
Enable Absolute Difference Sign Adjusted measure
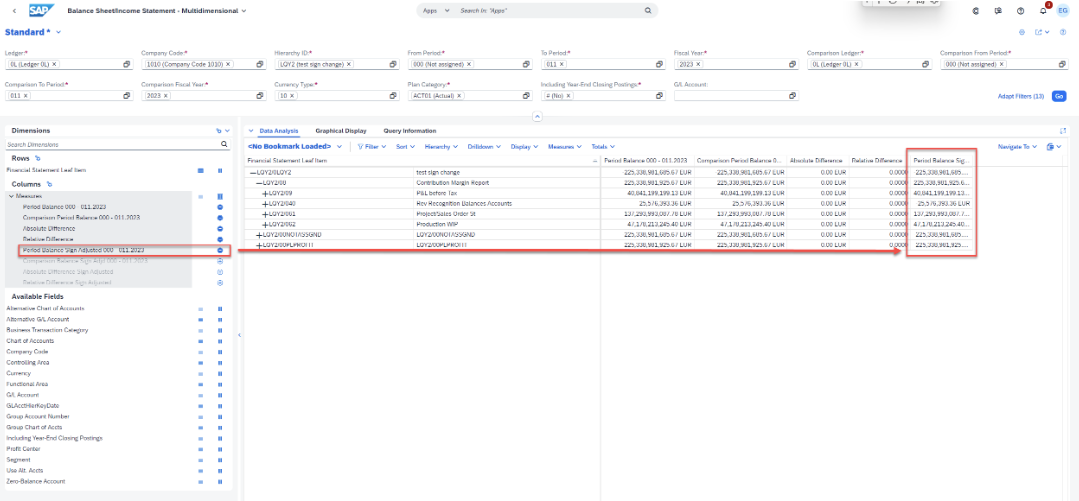click(x=220, y=272)
